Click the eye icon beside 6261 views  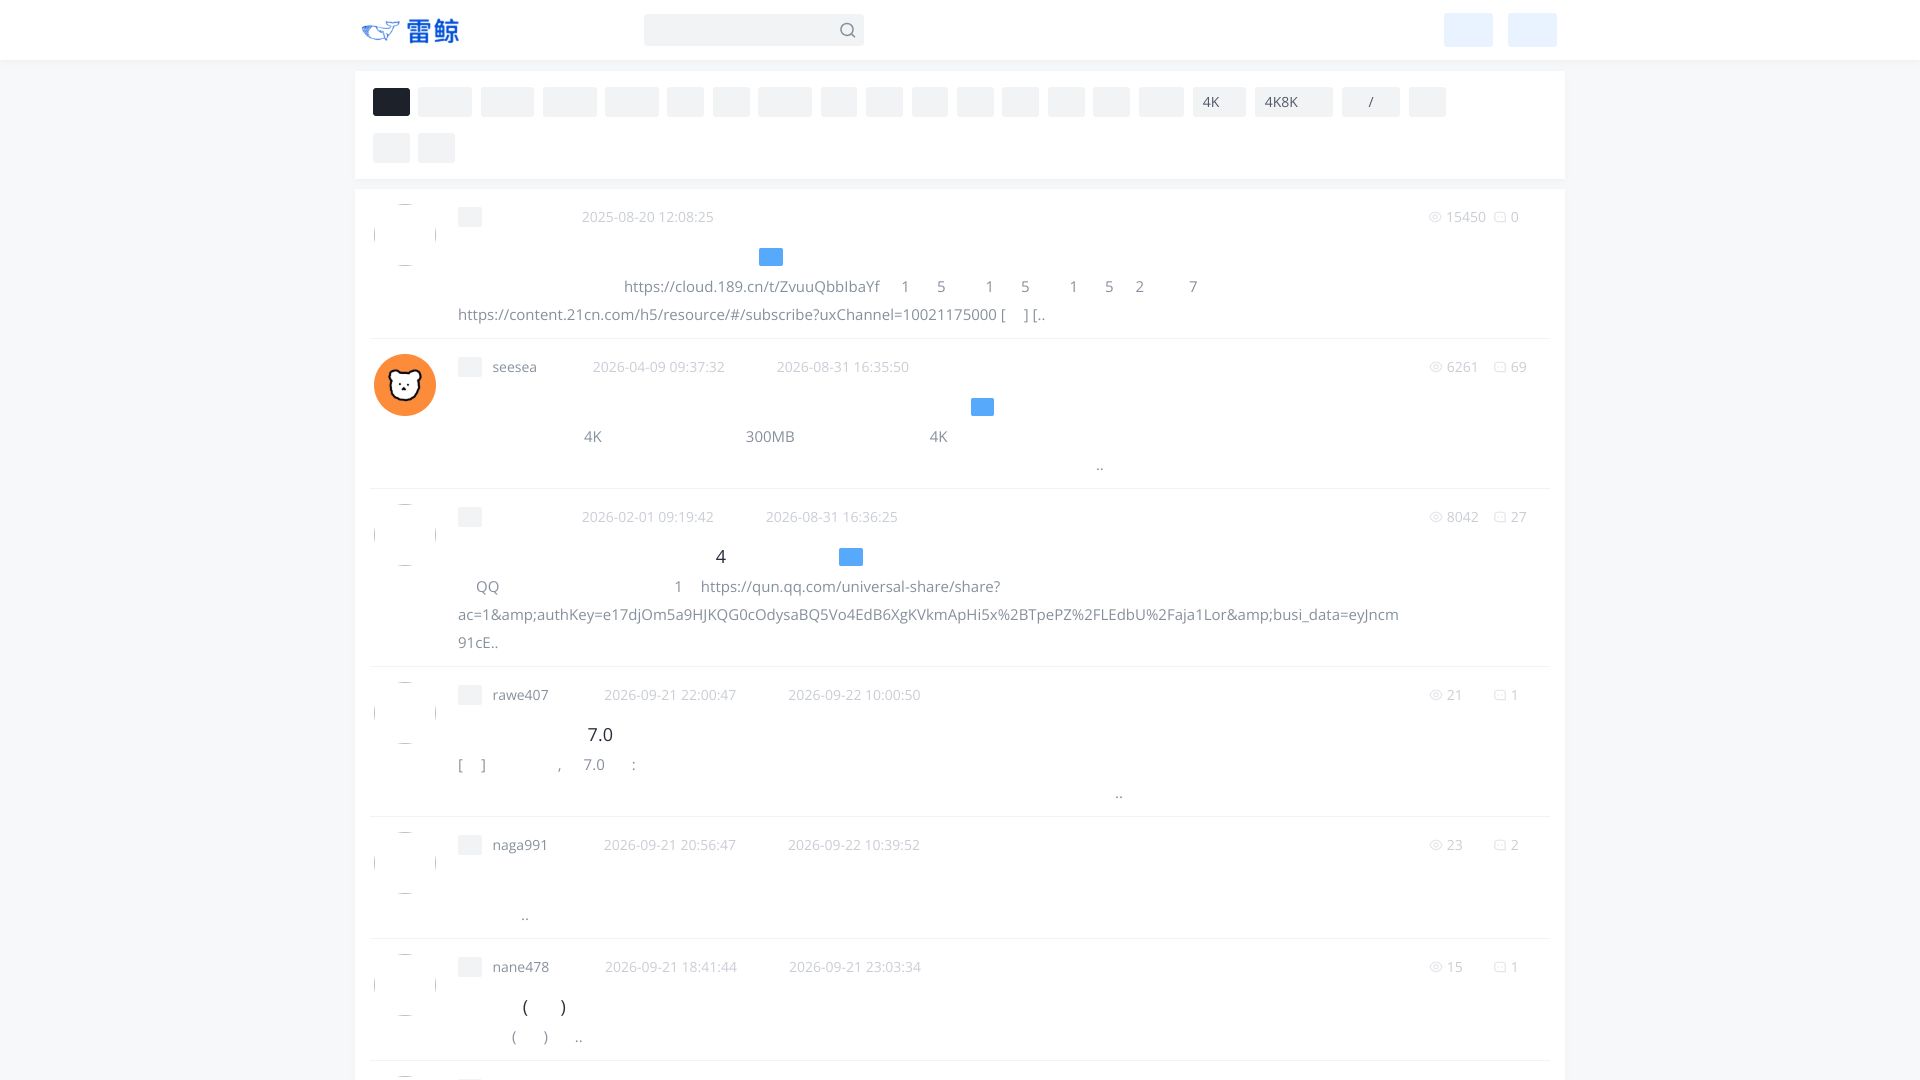[1435, 367]
